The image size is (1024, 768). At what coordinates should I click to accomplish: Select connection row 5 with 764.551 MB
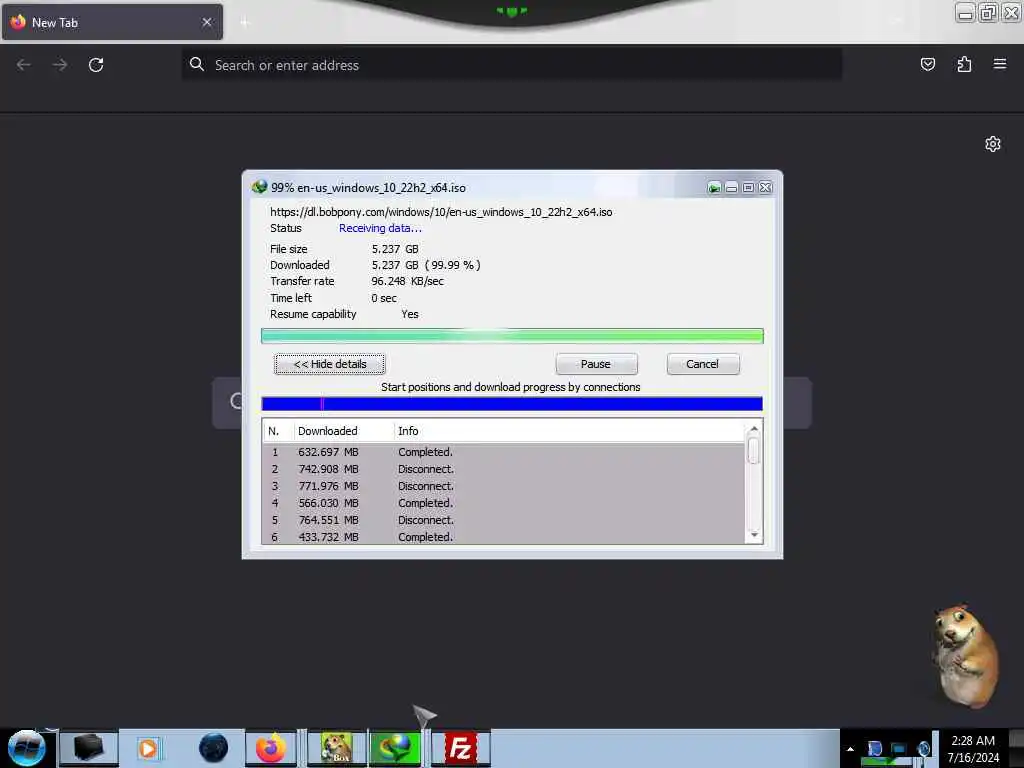(504, 520)
